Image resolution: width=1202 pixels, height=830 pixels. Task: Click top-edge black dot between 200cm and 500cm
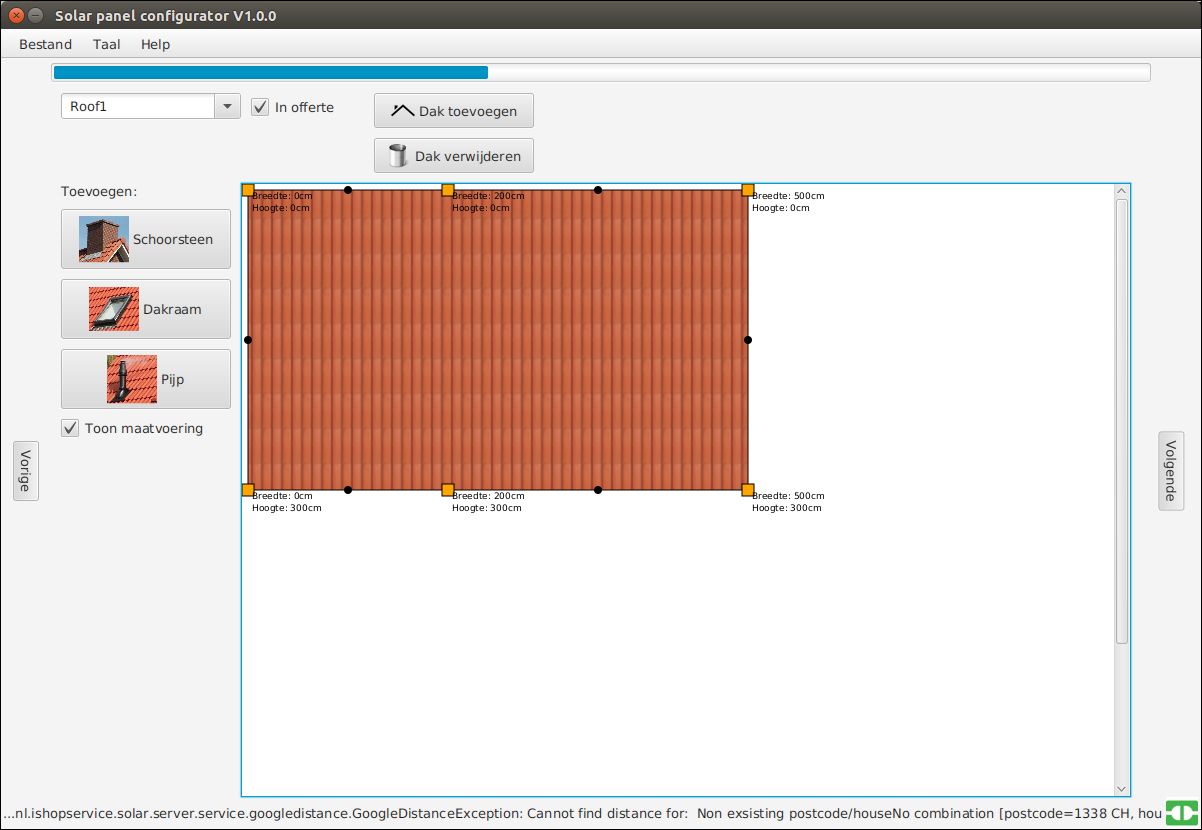pos(598,190)
